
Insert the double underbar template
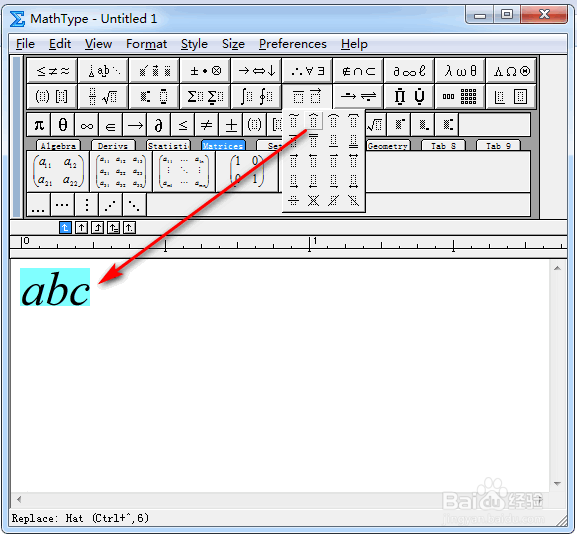tap(353, 141)
